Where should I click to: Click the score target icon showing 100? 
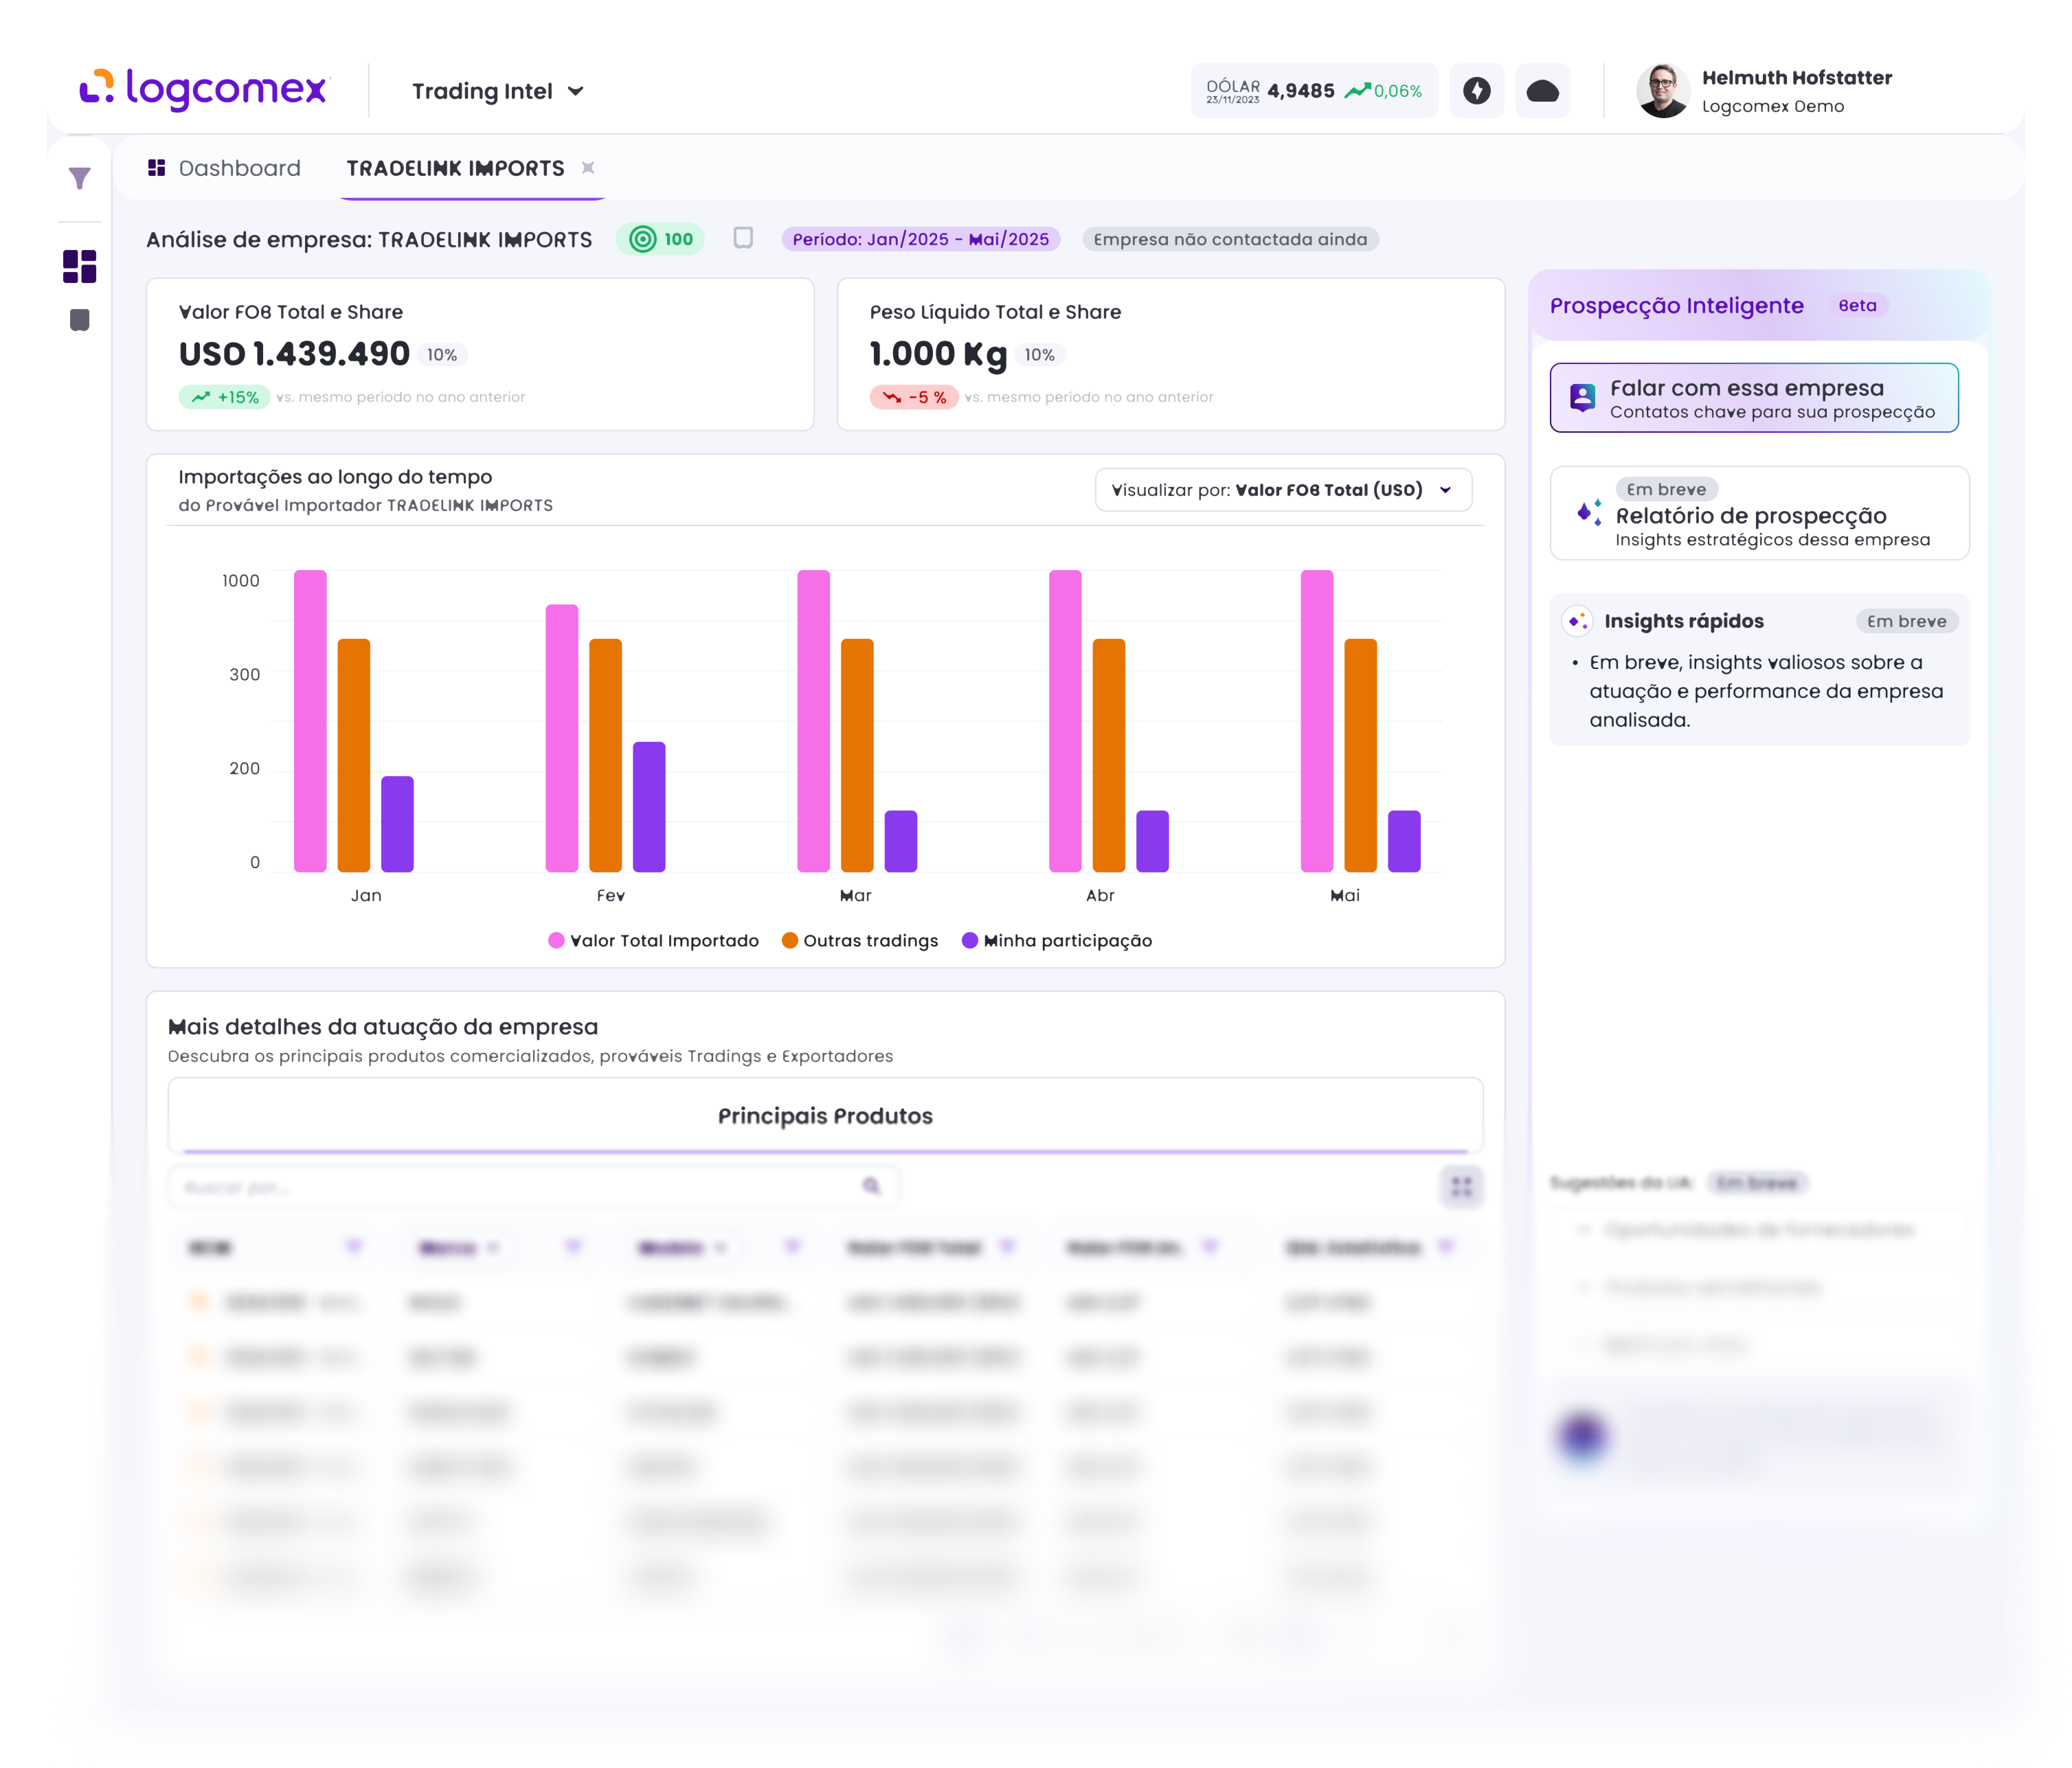(x=643, y=239)
